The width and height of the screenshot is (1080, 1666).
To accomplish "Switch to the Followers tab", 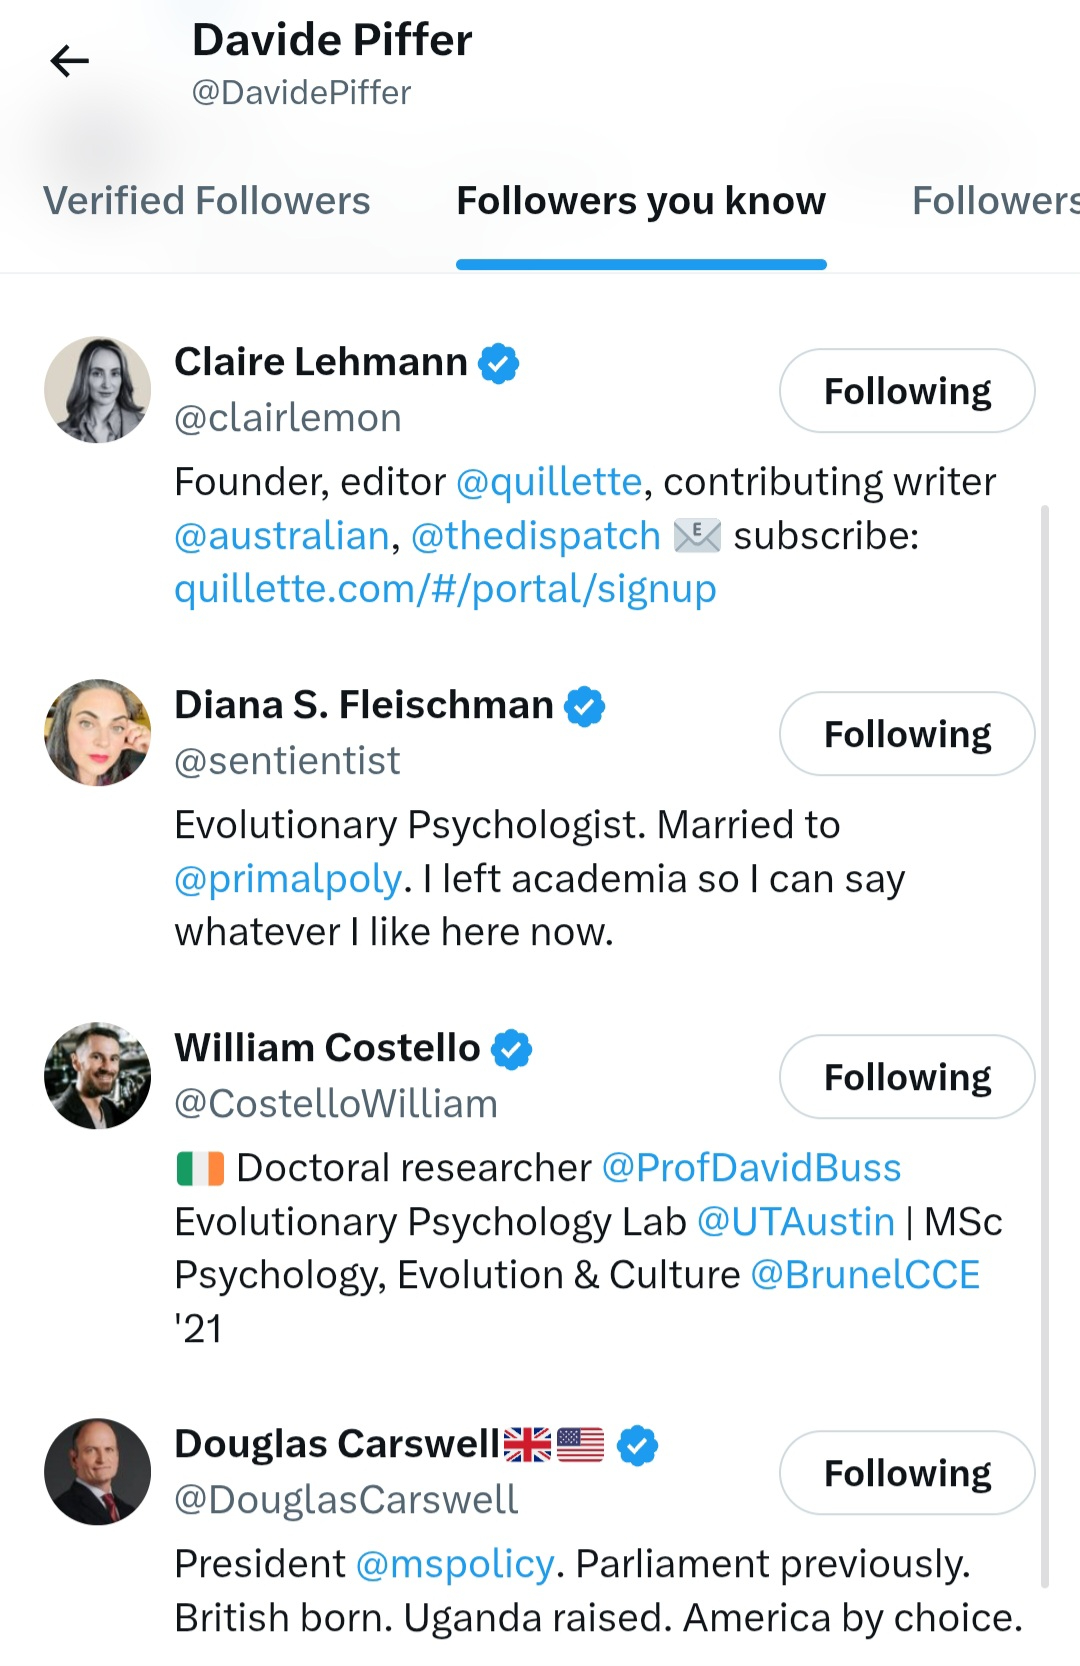I will (x=994, y=201).
